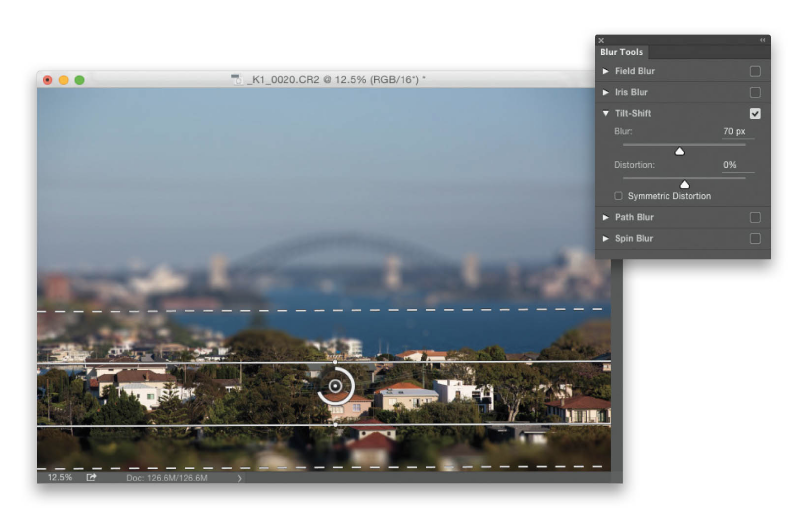
Task: Click the Blur amount slider handle
Action: [679, 152]
